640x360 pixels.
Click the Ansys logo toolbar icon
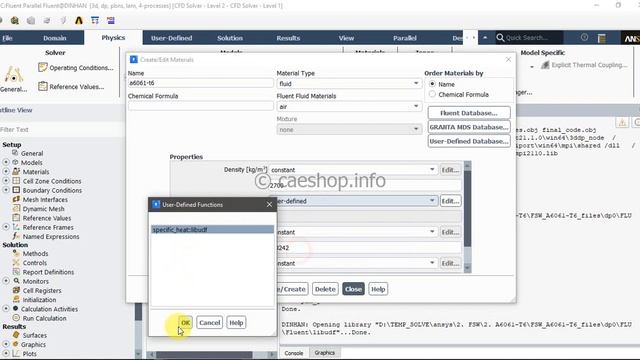[x=79, y=20]
